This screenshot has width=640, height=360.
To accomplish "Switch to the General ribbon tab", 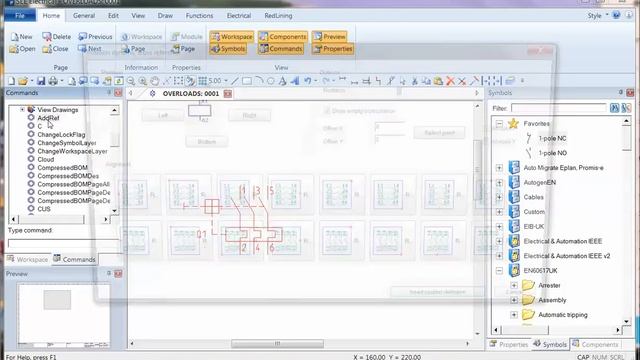I will click(84, 16).
